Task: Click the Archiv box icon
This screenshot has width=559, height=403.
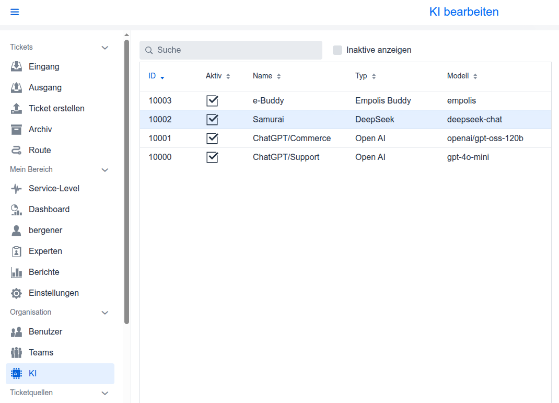Action: [x=16, y=129]
